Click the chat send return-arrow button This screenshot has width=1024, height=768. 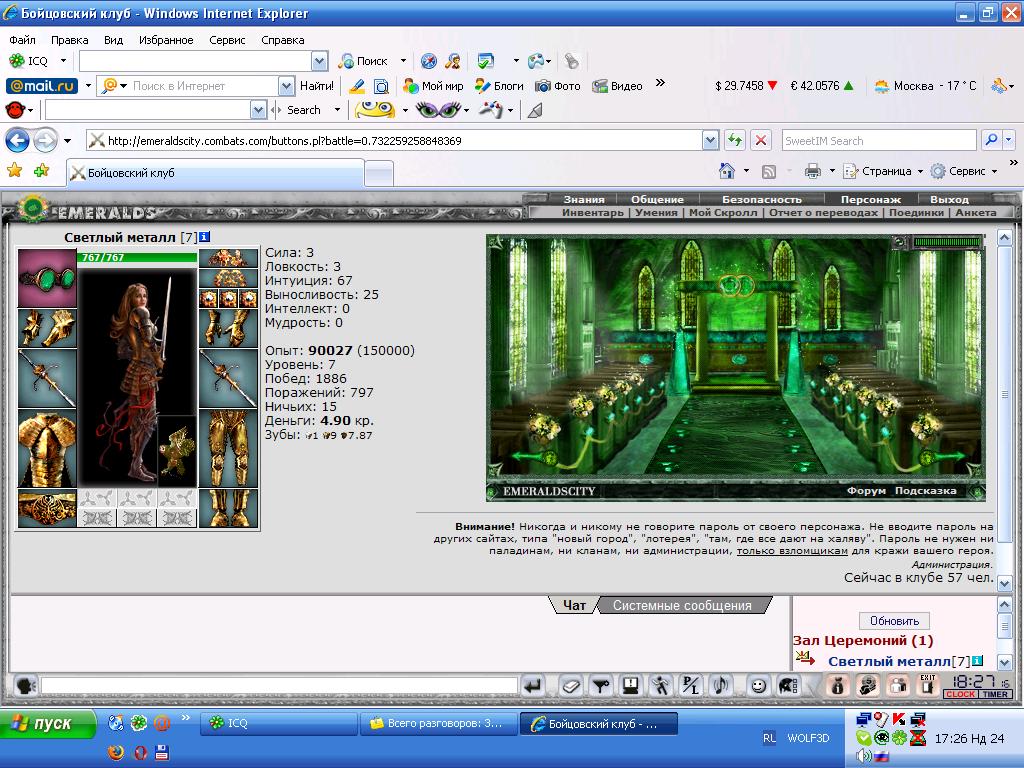(533, 686)
